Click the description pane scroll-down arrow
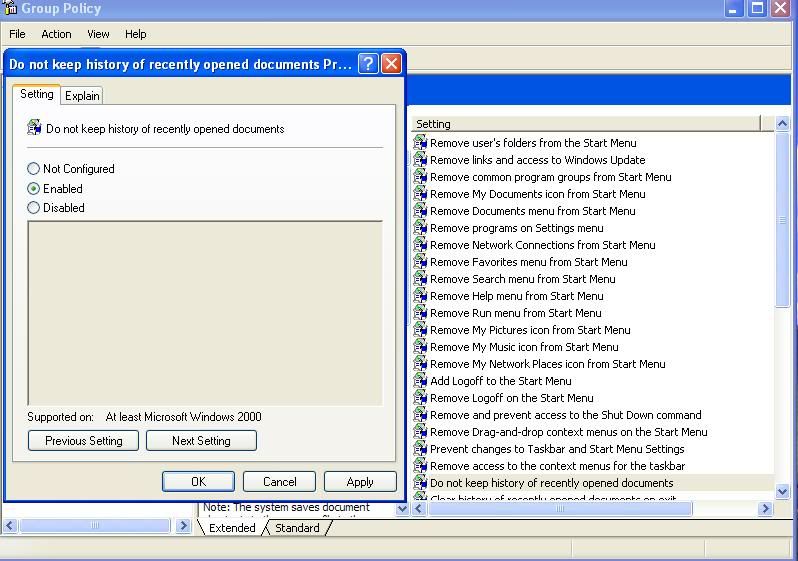Image resolution: width=798 pixels, height=561 pixels. (x=402, y=508)
